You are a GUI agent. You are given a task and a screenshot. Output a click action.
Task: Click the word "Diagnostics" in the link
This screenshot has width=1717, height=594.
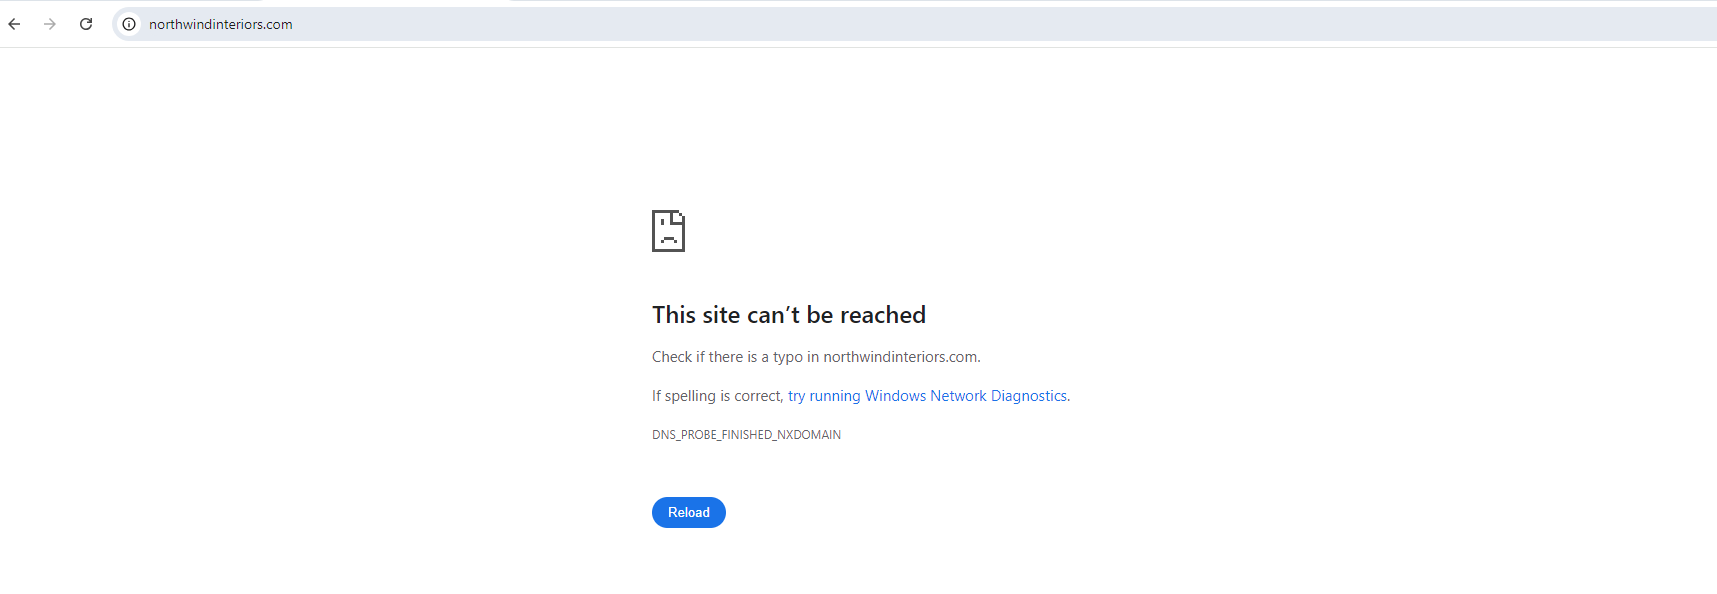pos(1028,396)
